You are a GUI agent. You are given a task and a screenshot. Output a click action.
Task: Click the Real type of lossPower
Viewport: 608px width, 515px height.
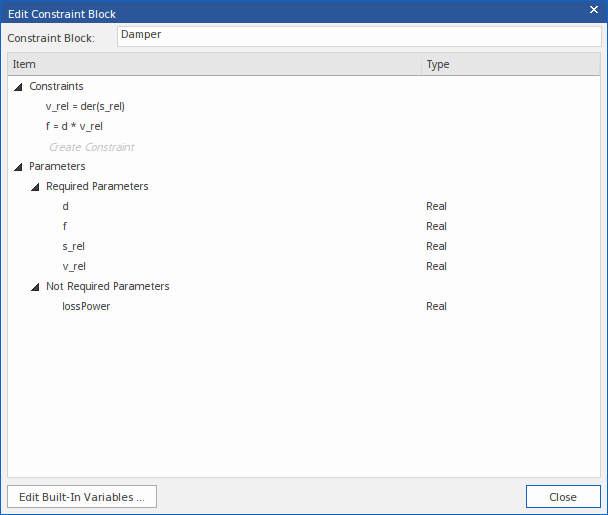pyautogui.click(x=436, y=306)
